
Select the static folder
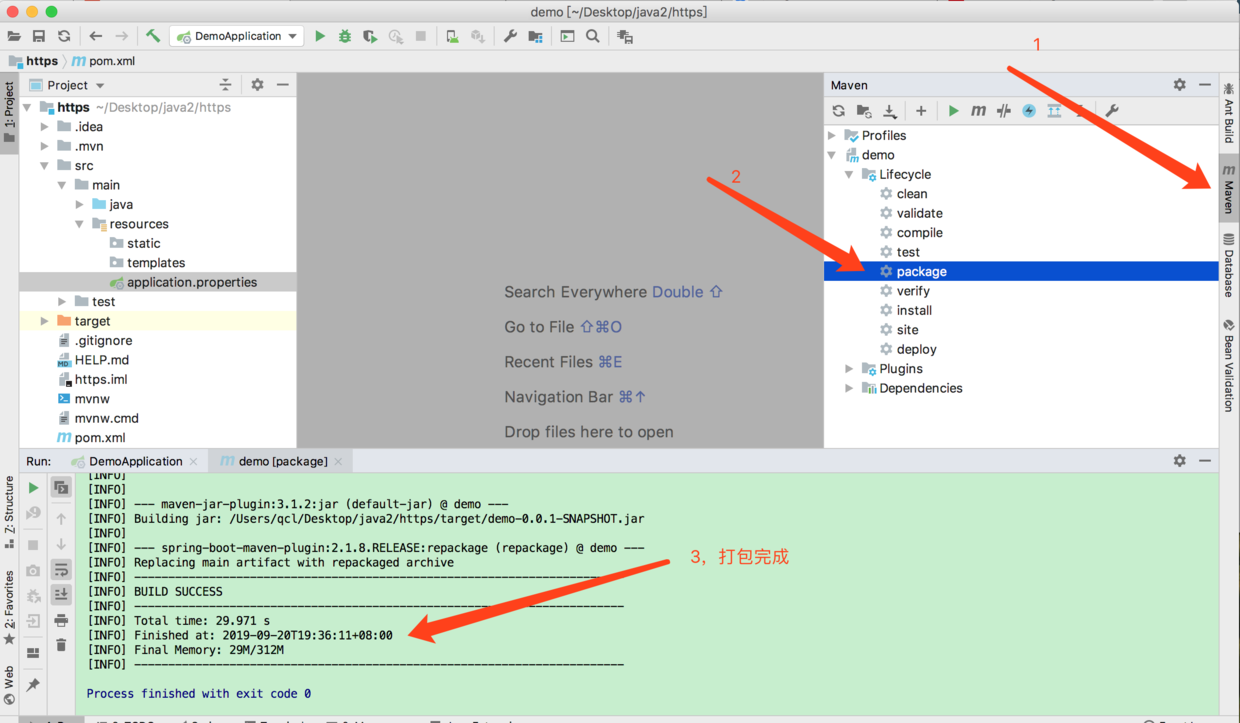134,243
